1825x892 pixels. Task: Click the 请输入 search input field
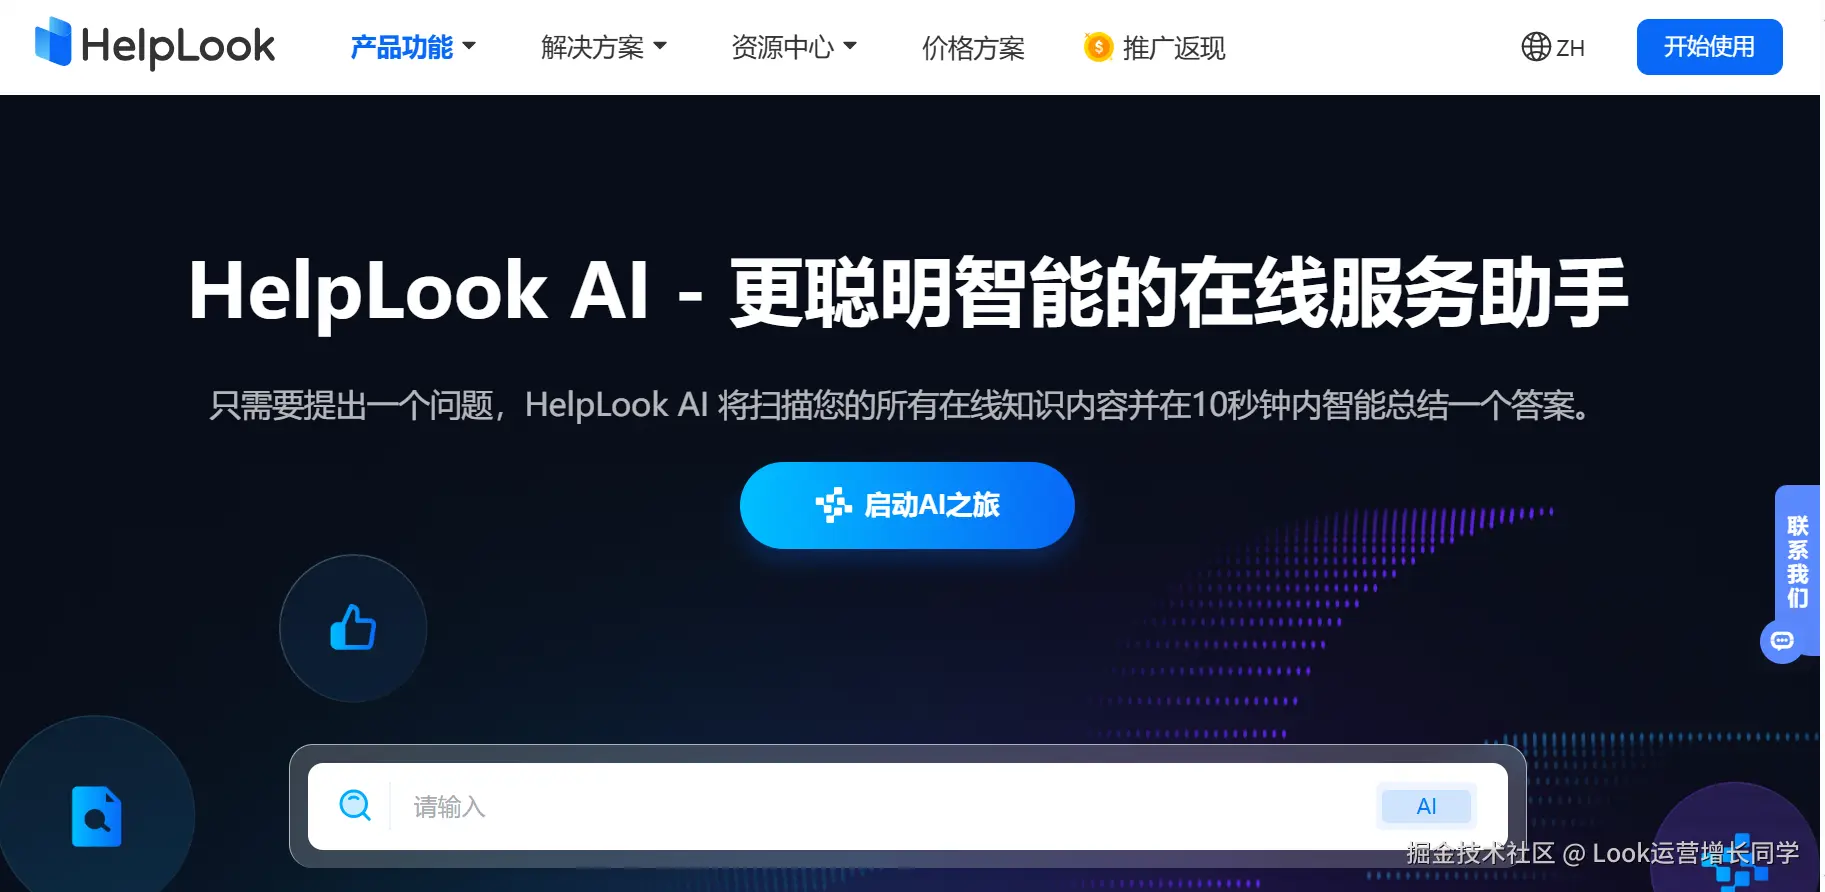click(x=880, y=806)
